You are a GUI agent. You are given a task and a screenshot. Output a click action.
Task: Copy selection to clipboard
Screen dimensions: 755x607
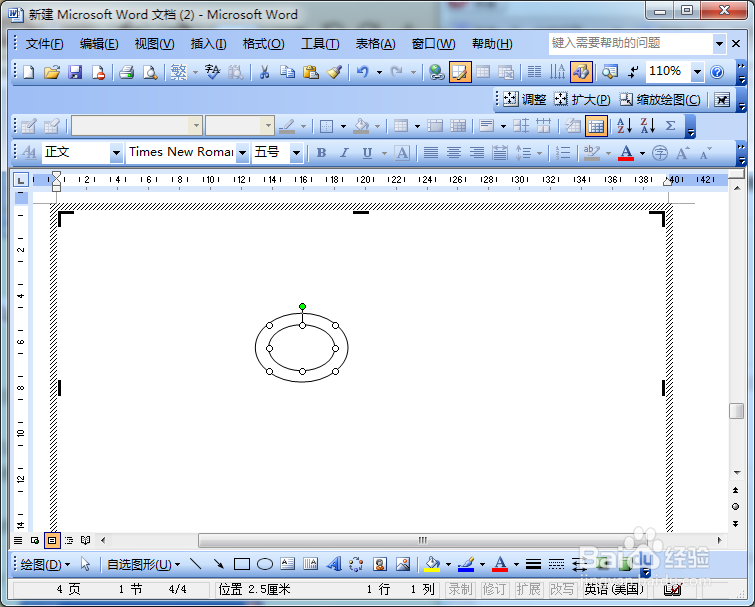287,72
